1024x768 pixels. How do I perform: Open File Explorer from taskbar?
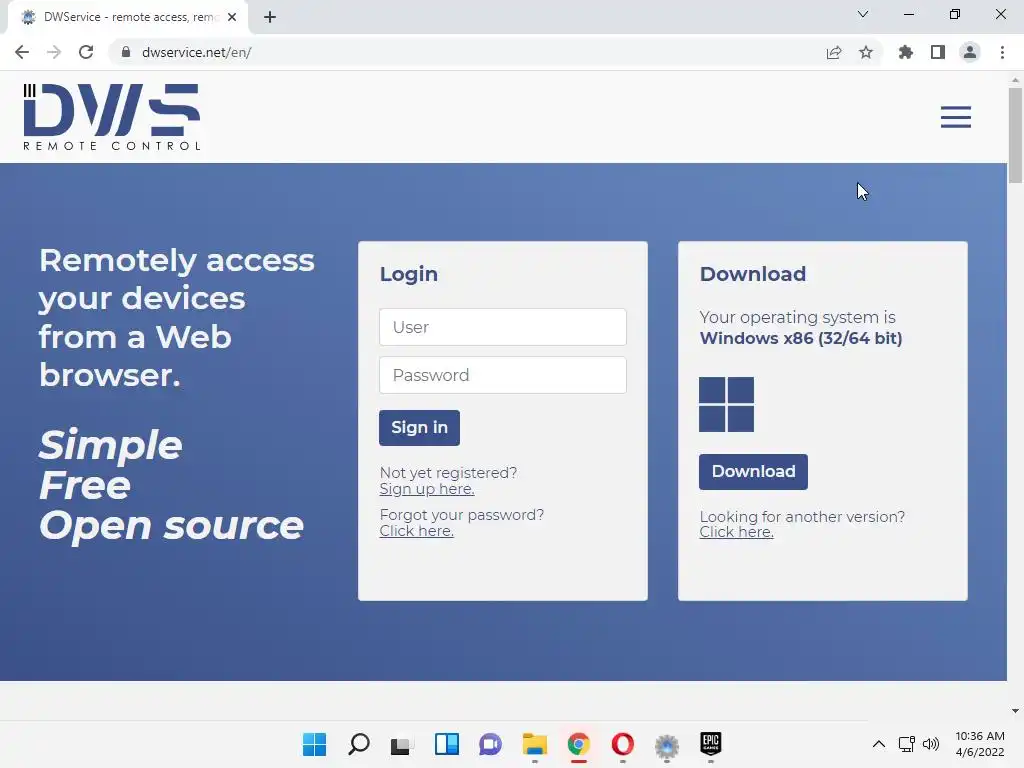(535, 744)
